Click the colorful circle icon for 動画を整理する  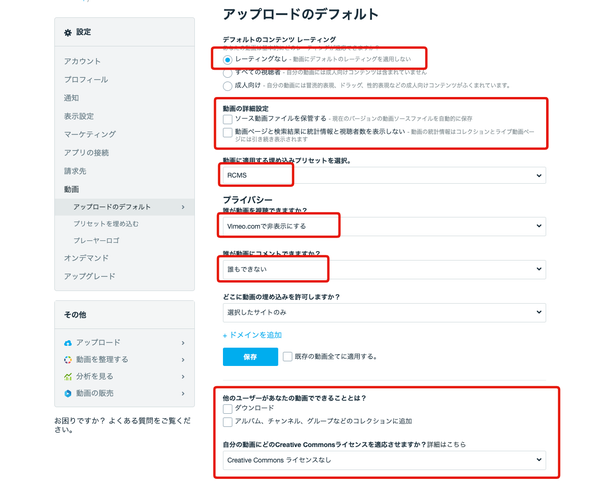click(68, 360)
